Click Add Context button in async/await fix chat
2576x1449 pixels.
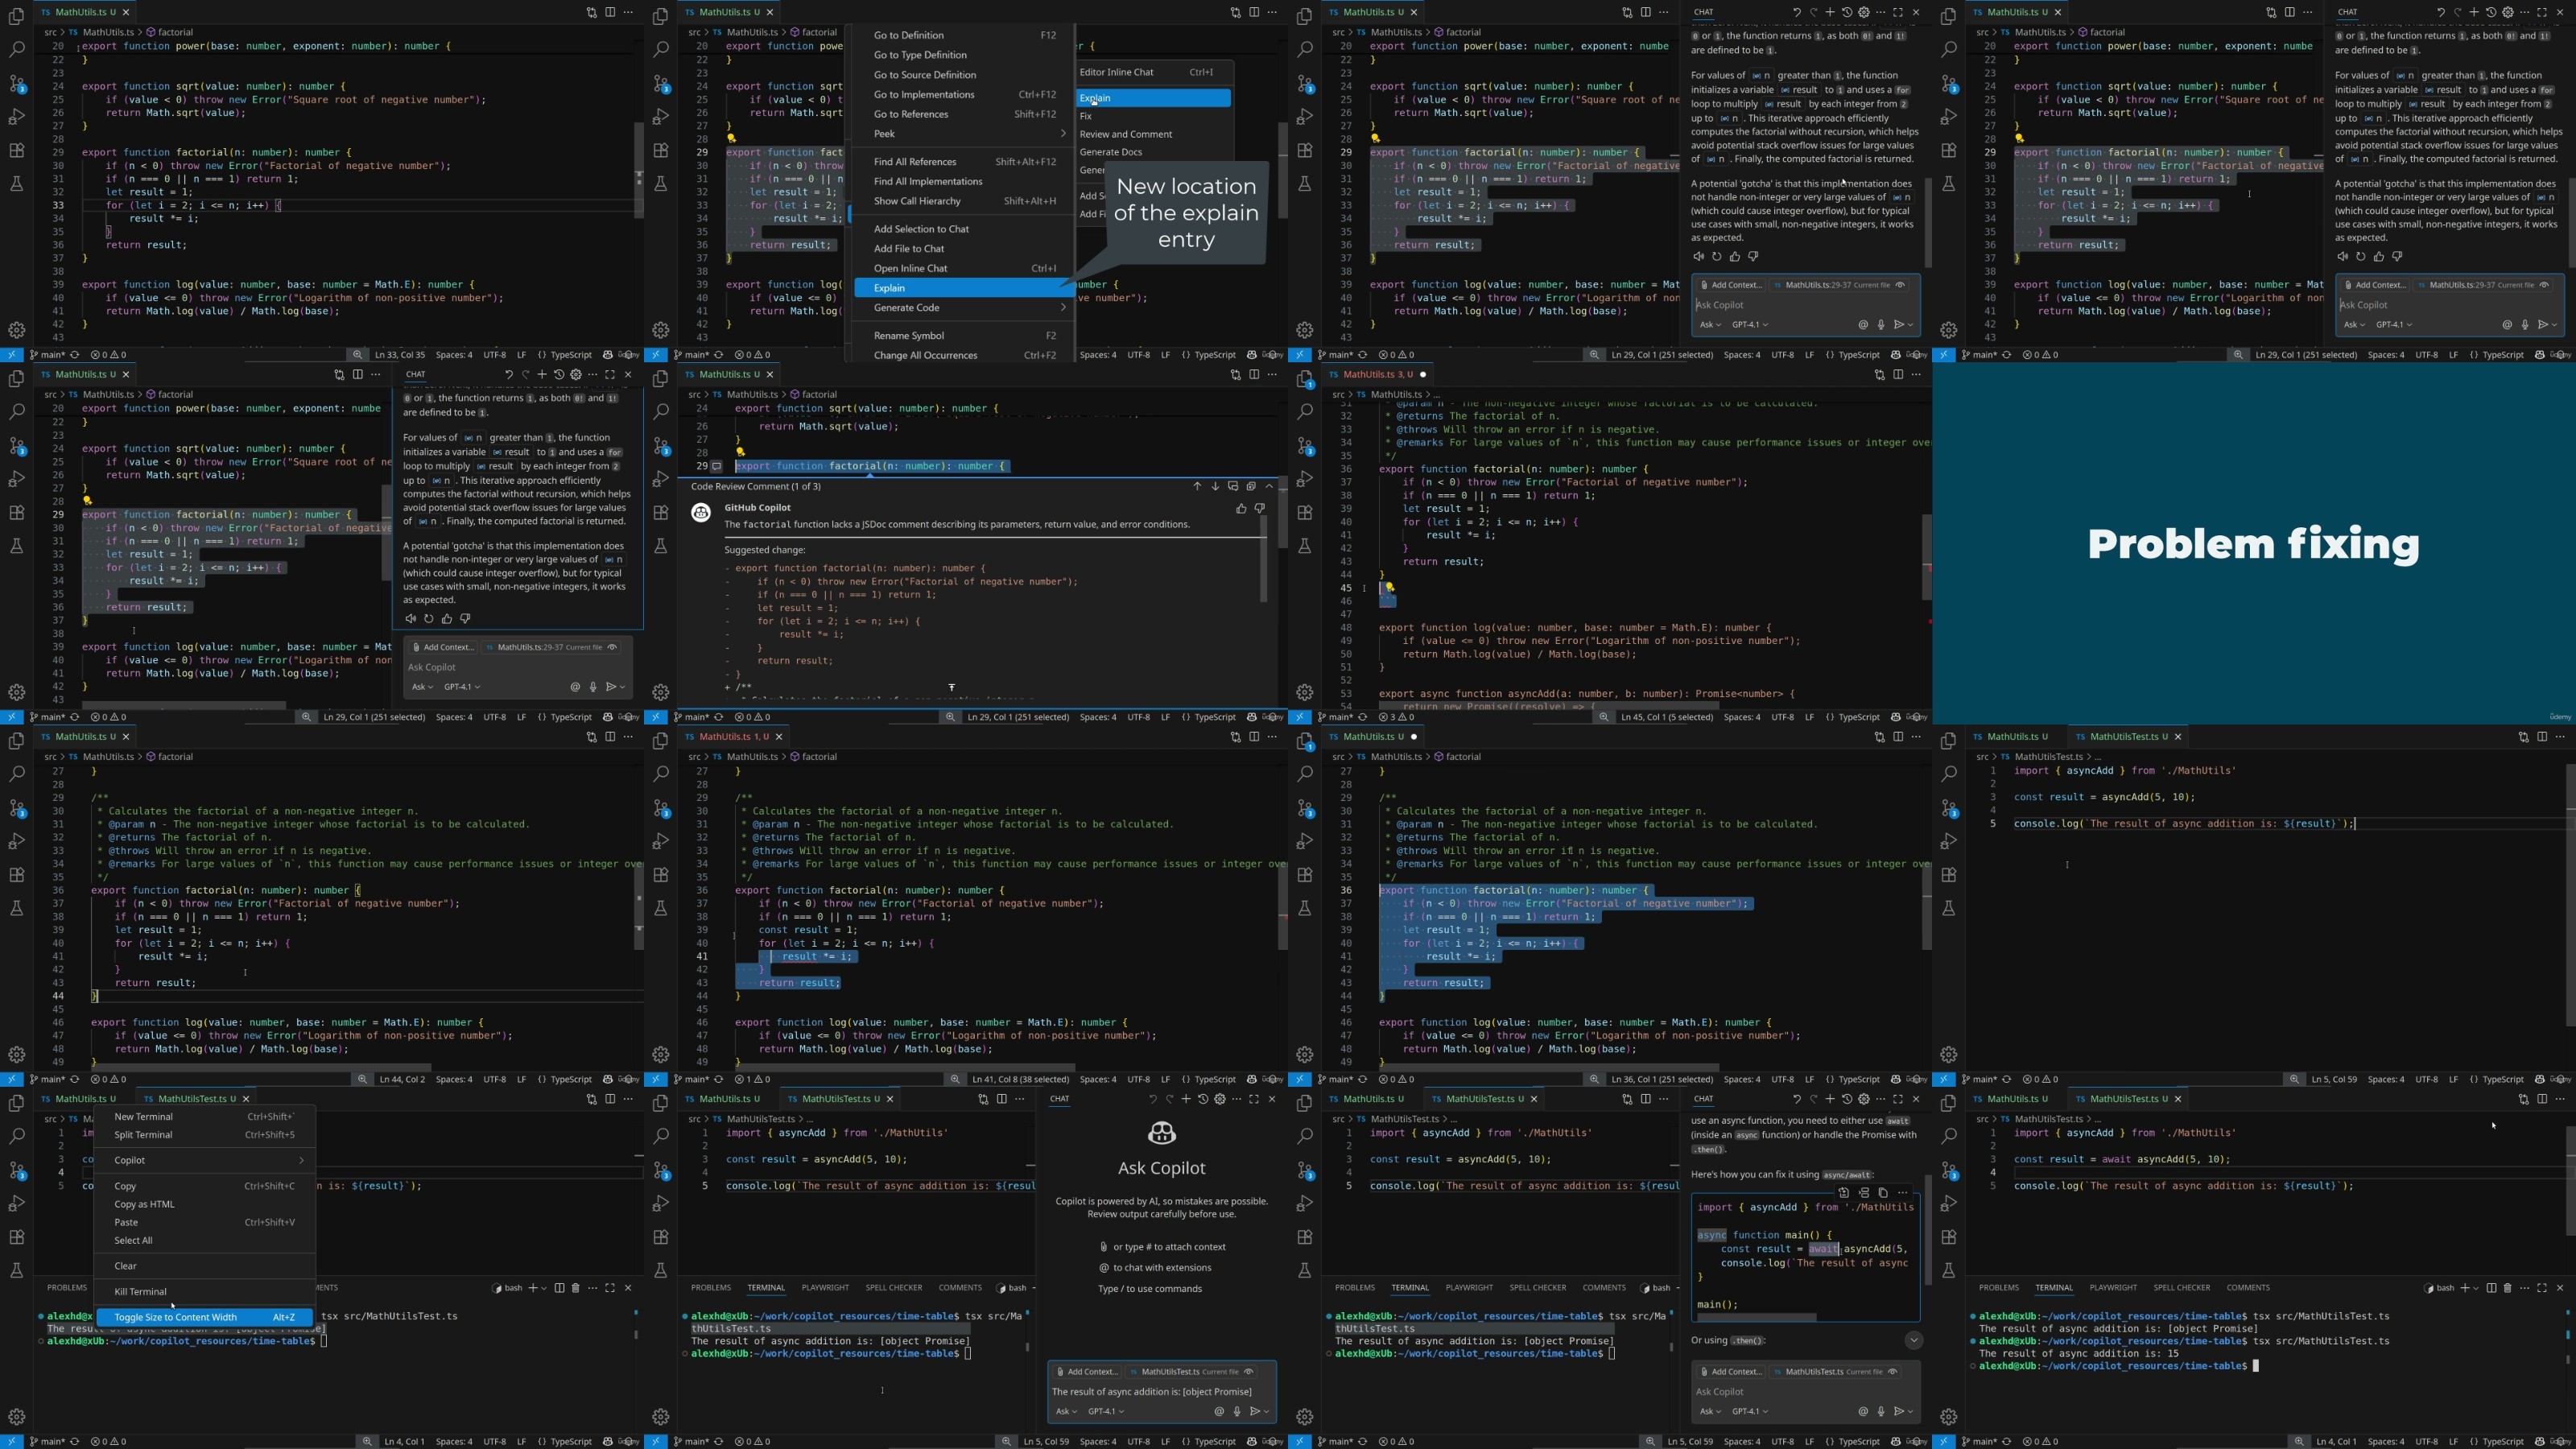click(x=1731, y=1371)
